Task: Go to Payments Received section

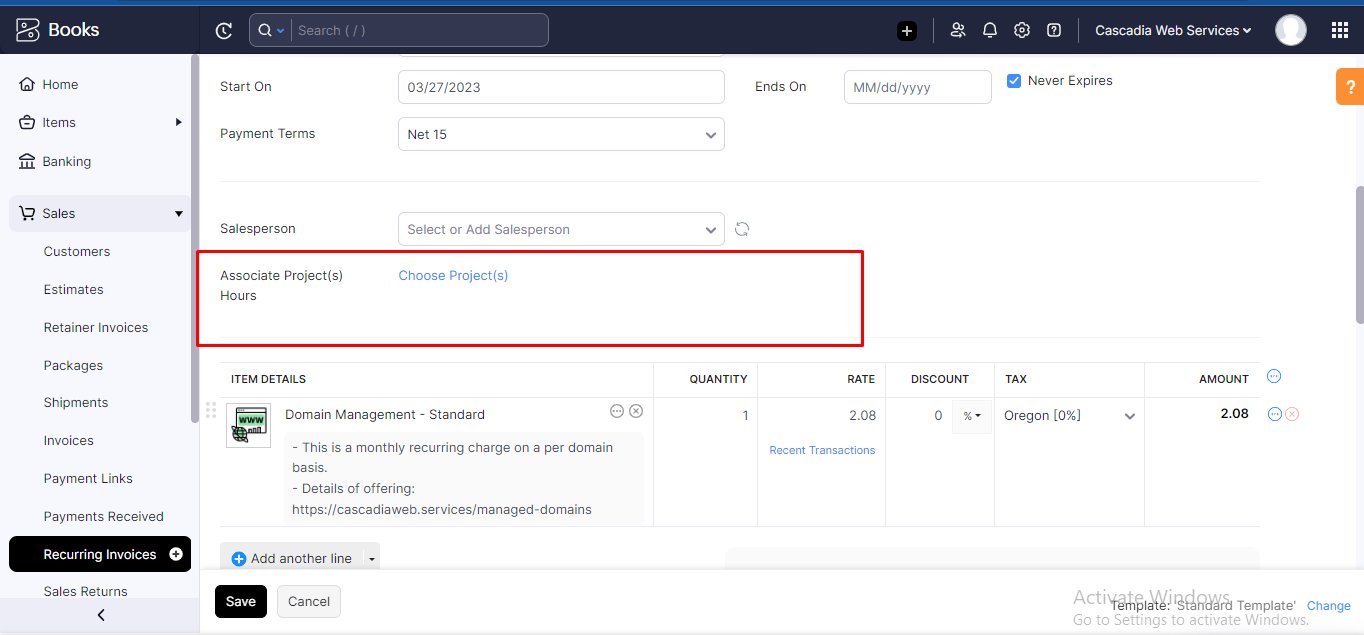Action: [x=103, y=517]
